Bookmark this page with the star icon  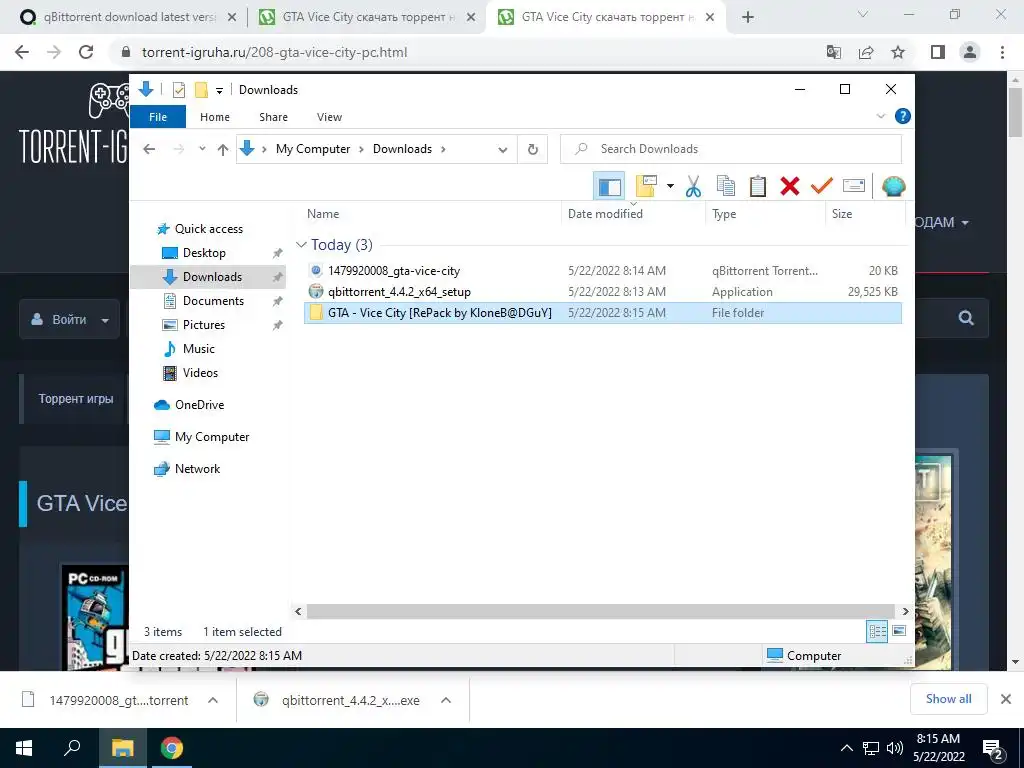point(898,52)
